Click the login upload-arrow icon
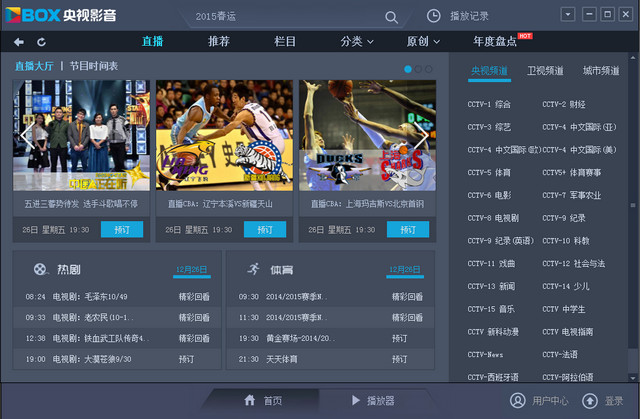This screenshot has width=640, height=419. (589, 401)
